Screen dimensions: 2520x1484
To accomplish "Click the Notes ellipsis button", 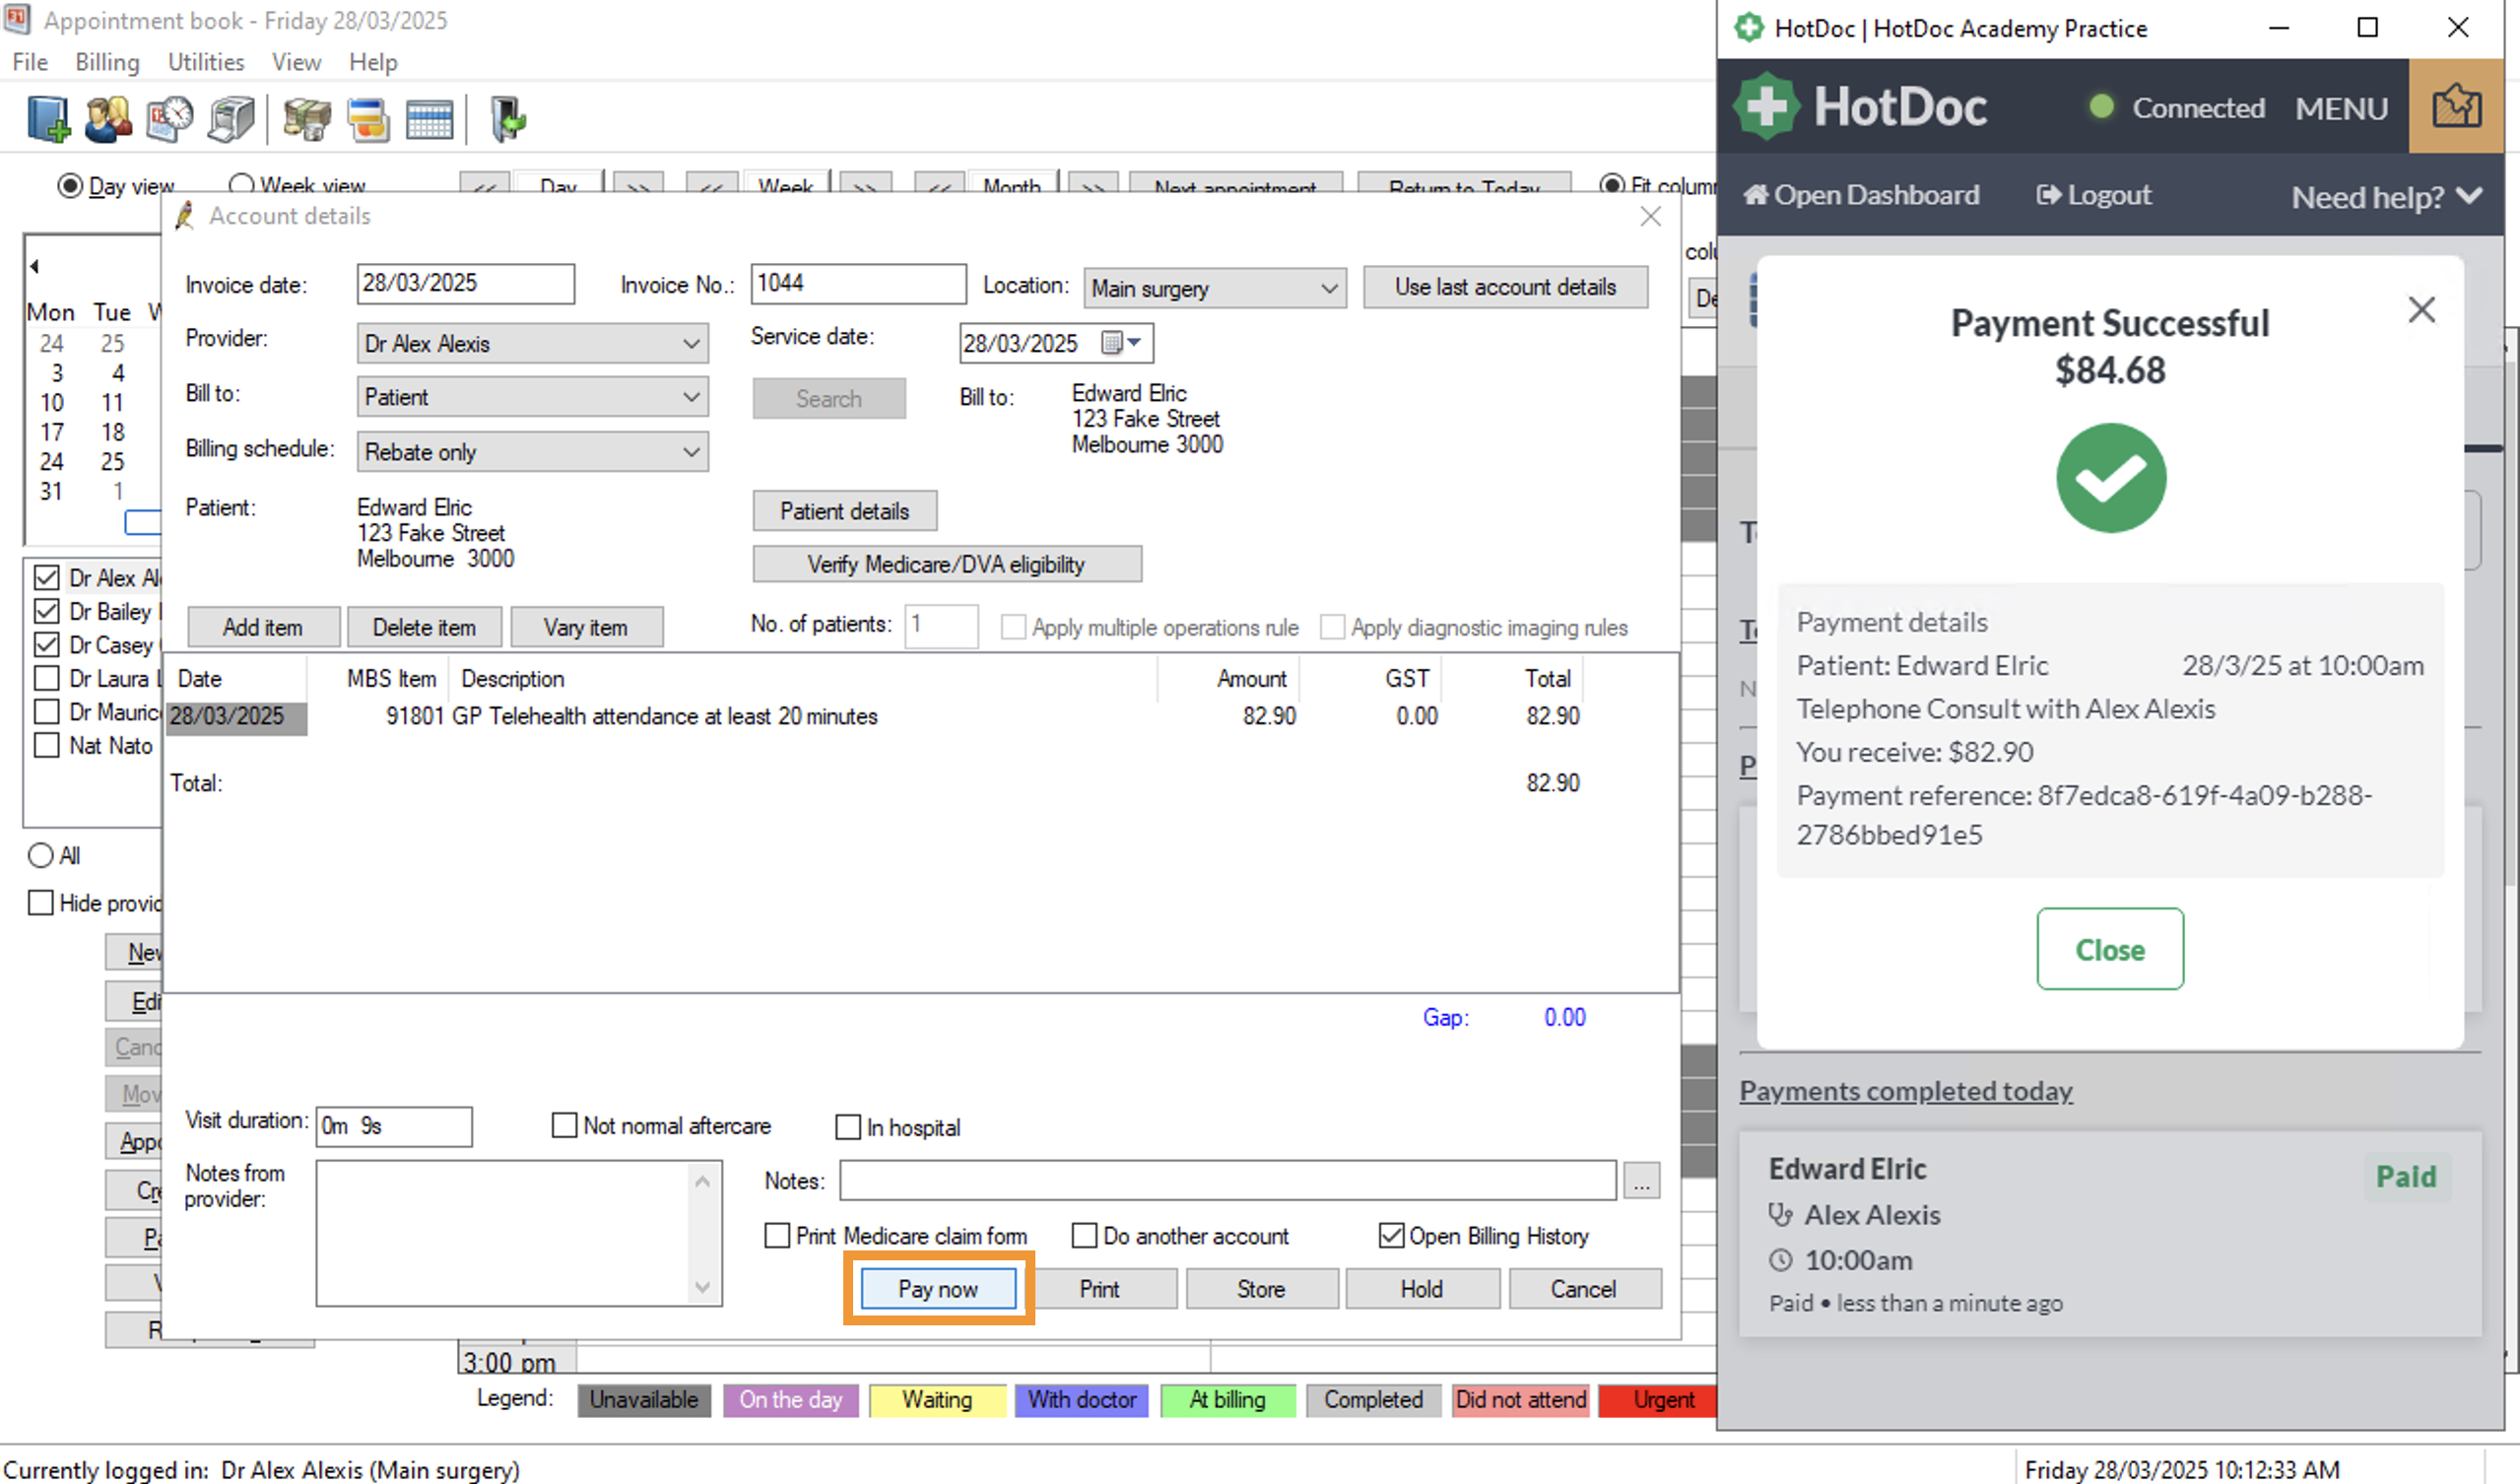I will coord(1641,1181).
